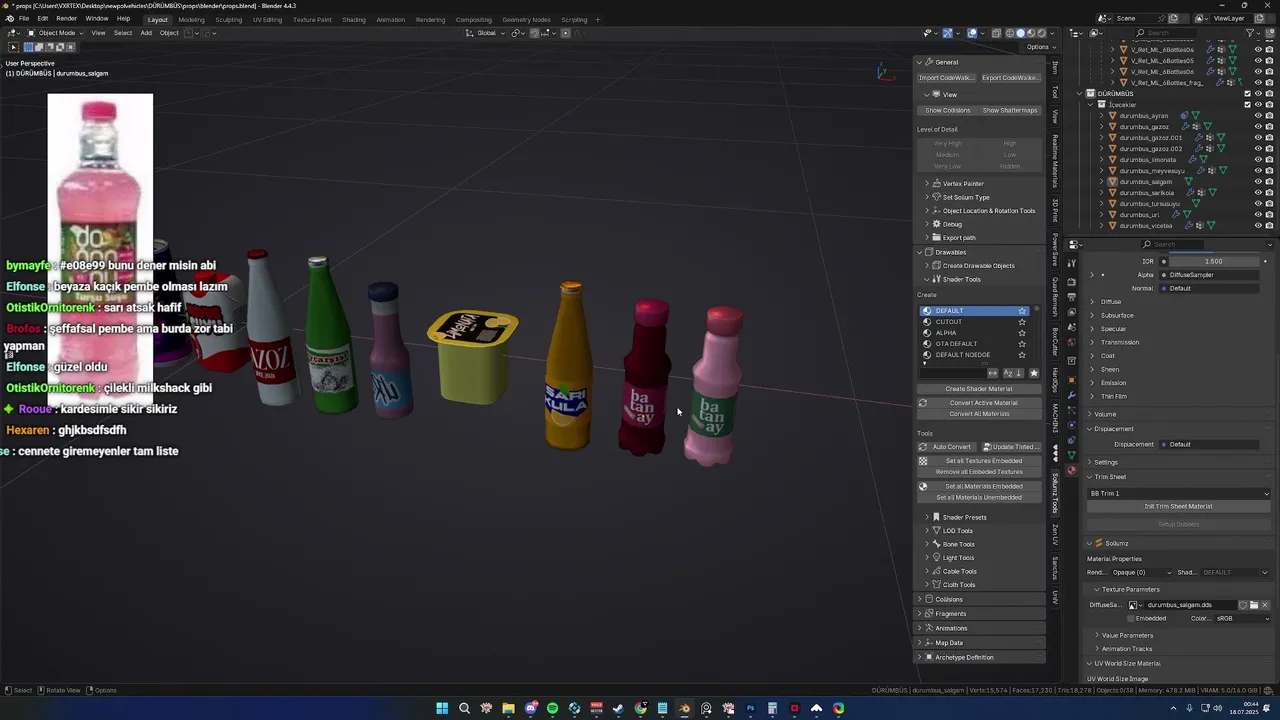Switch to wireframe viewport shading

coord(1010,33)
